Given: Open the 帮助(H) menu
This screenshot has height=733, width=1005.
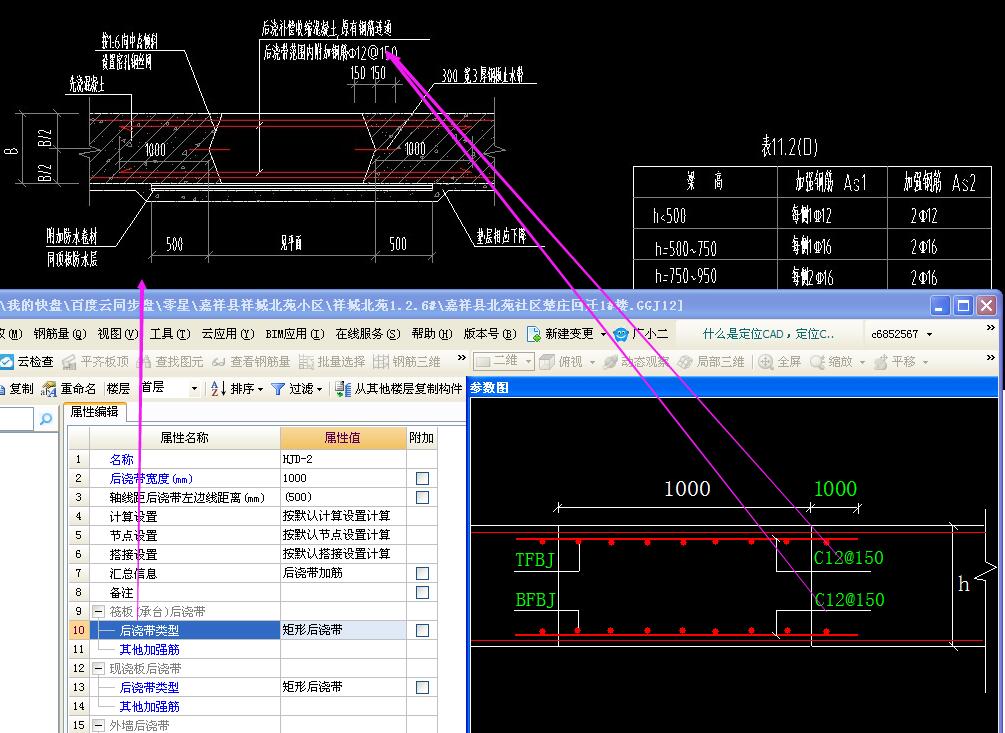Looking at the screenshot, I should pos(432,334).
